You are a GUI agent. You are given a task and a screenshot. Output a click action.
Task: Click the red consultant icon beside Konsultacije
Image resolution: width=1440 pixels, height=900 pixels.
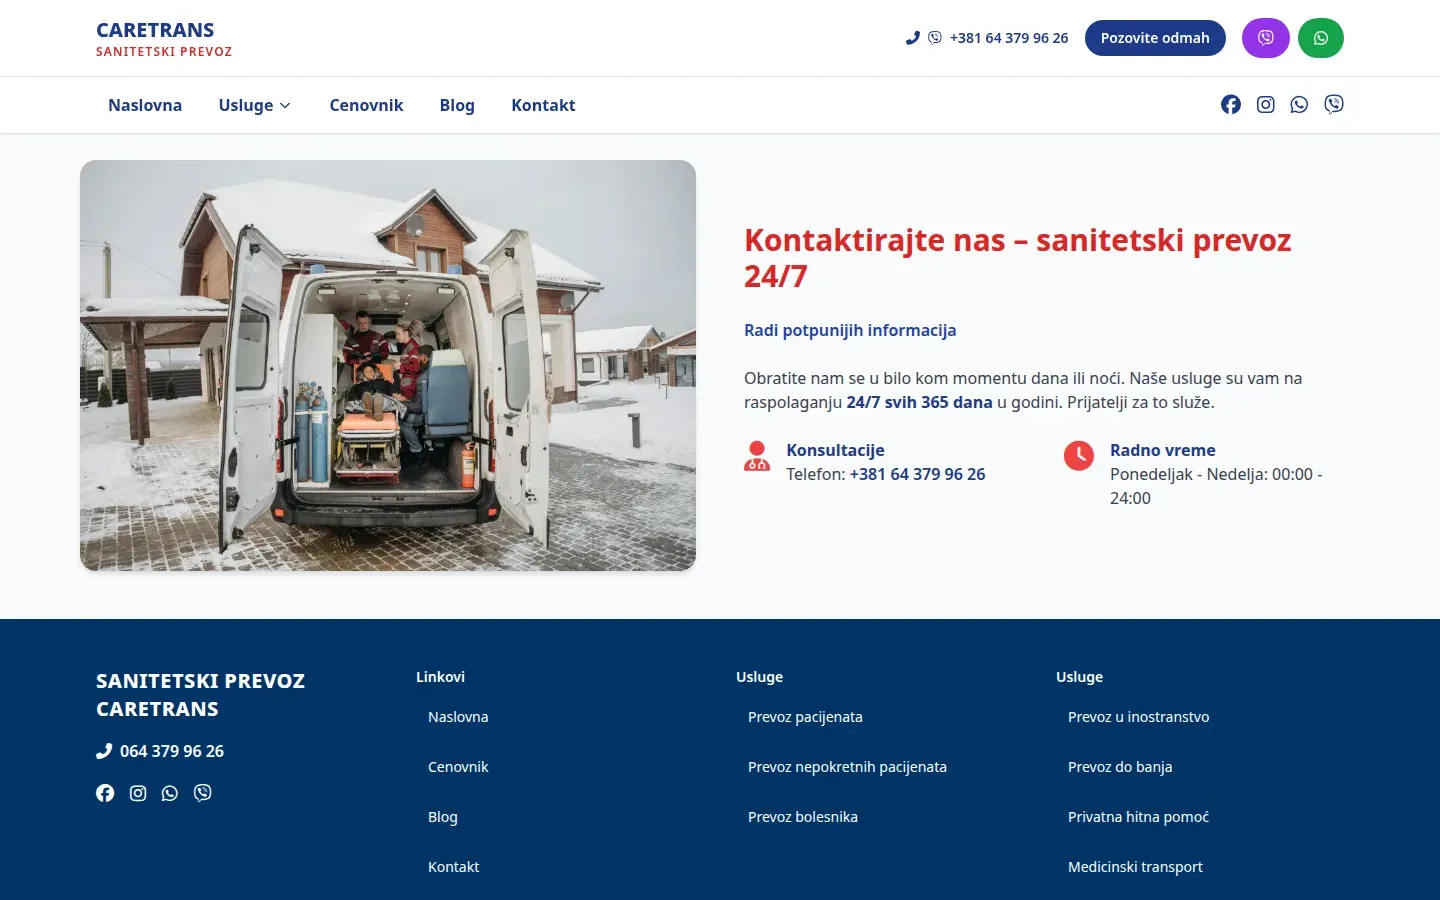(x=757, y=456)
